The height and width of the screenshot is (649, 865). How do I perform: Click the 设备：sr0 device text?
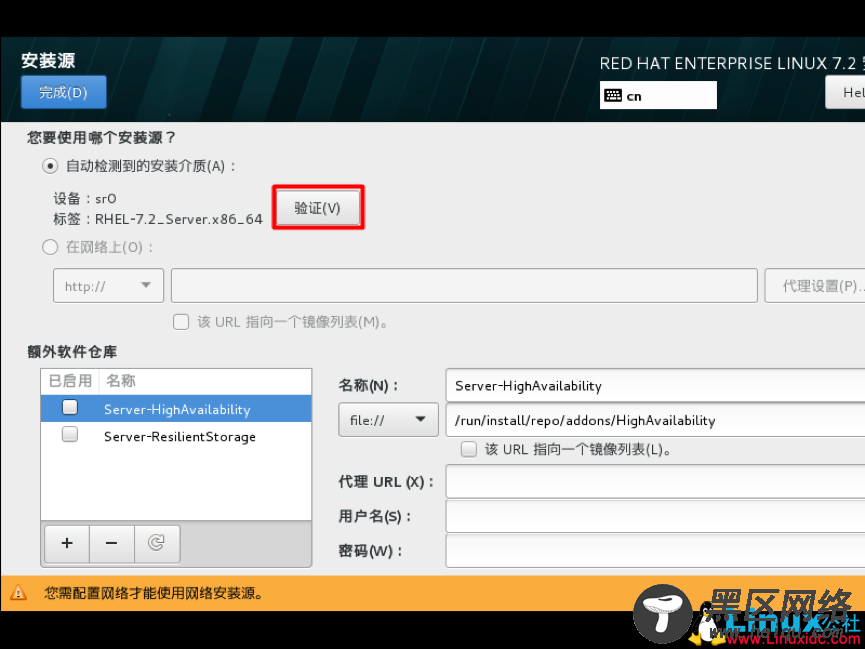85,199
